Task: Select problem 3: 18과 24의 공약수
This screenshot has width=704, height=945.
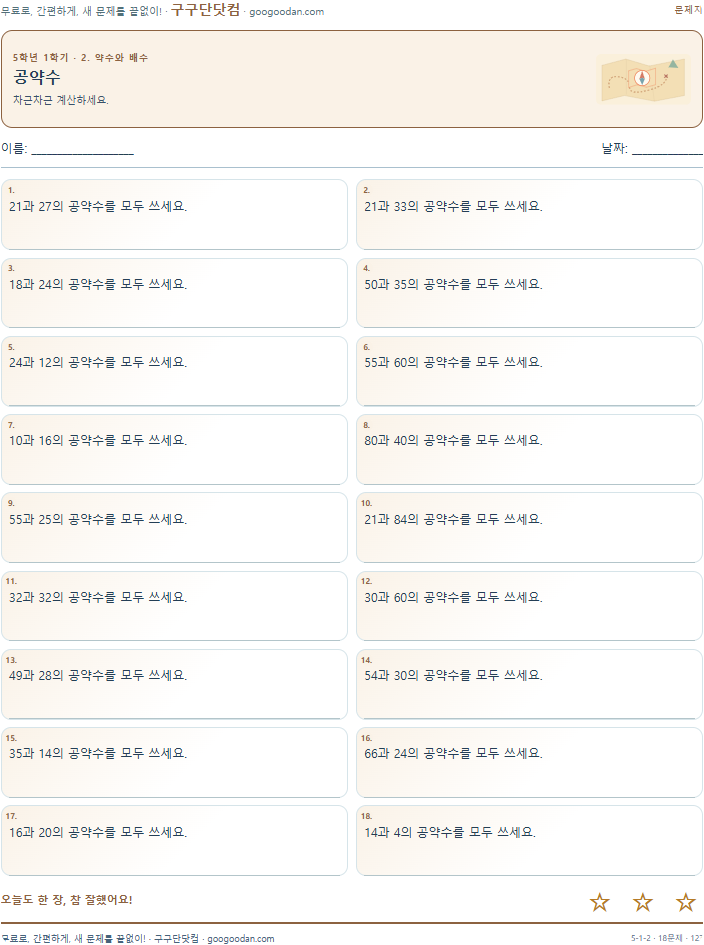Action: pos(174,293)
